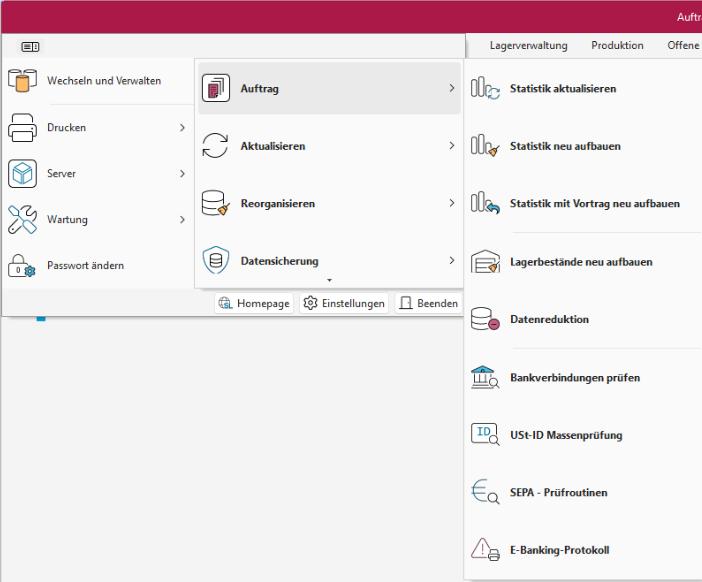Click the Passwort ändern lock icon
The height and width of the screenshot is (582, 702).
click(x=21, y=265)
